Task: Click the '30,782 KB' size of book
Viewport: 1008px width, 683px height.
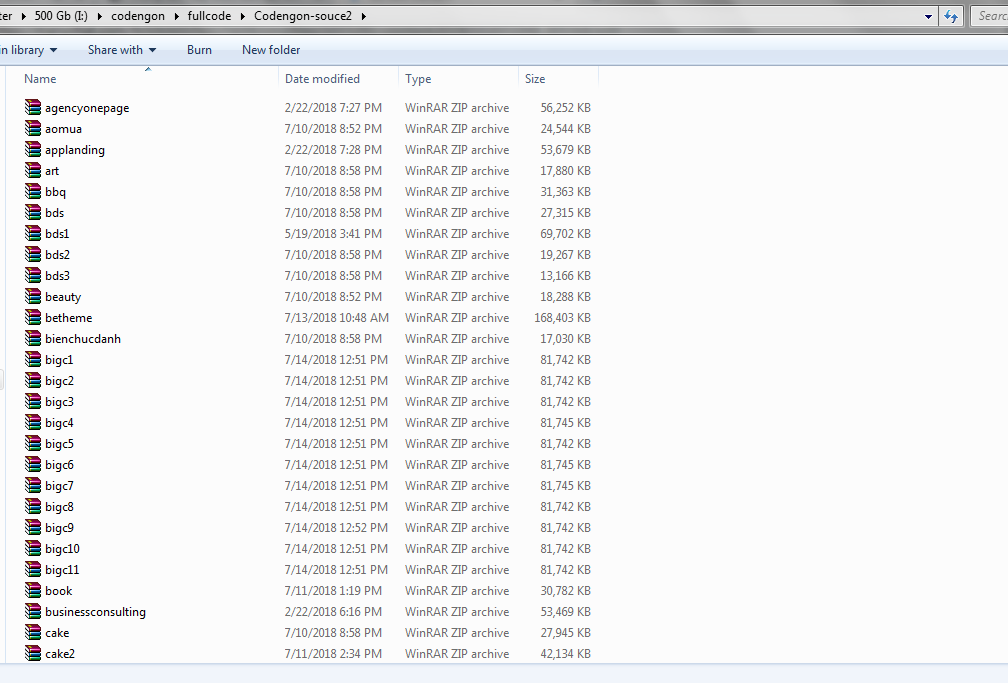Action: [566, 590]
